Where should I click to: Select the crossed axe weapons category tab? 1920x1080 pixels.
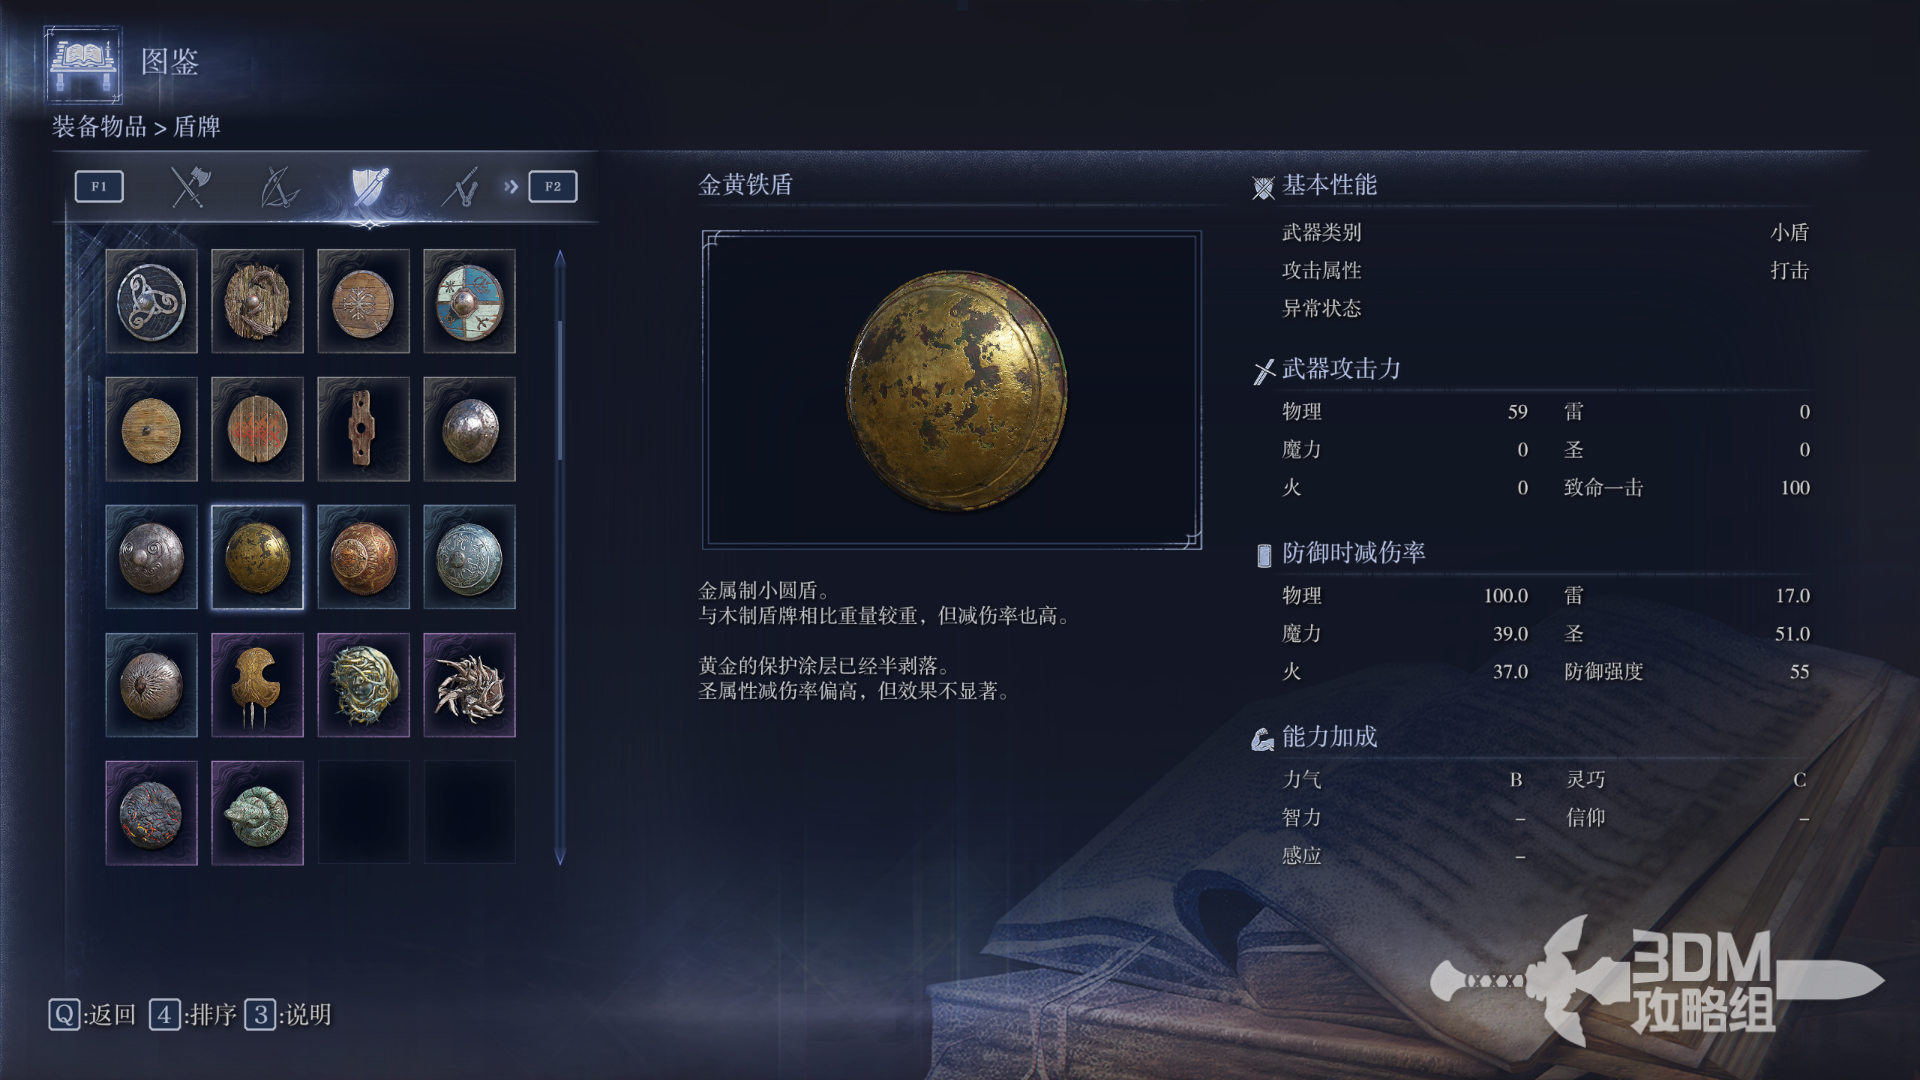[x=189, y=187]
